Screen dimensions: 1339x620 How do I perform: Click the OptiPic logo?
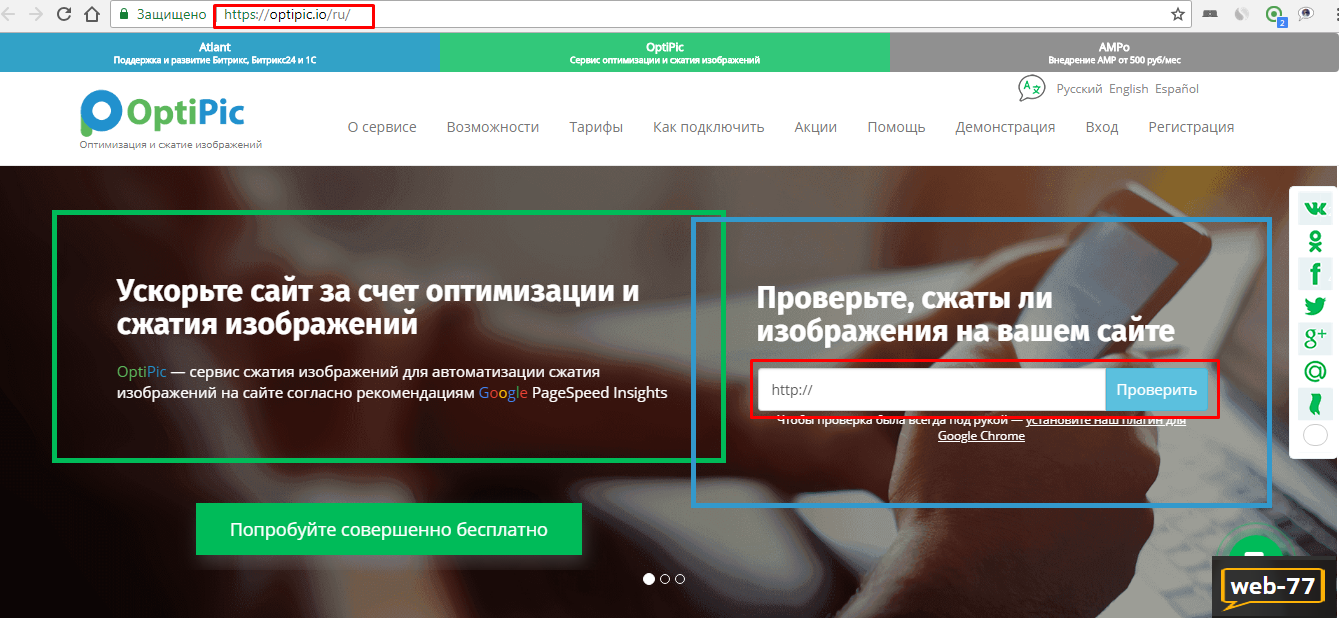coord(162,113)
